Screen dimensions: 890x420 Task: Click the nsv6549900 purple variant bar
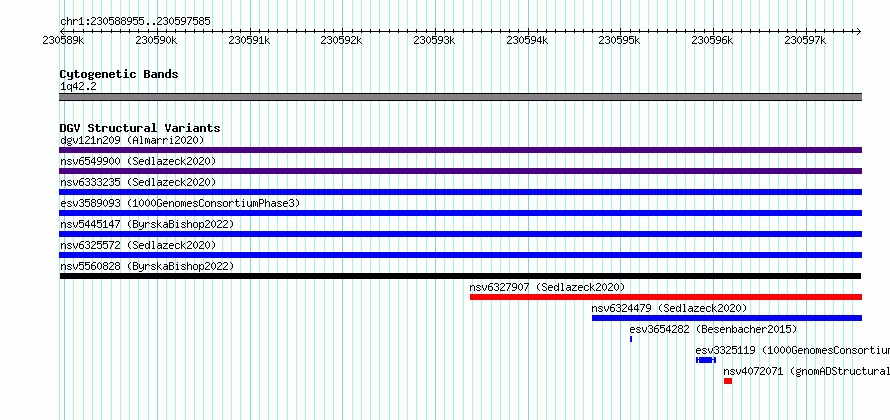point(460,171)
